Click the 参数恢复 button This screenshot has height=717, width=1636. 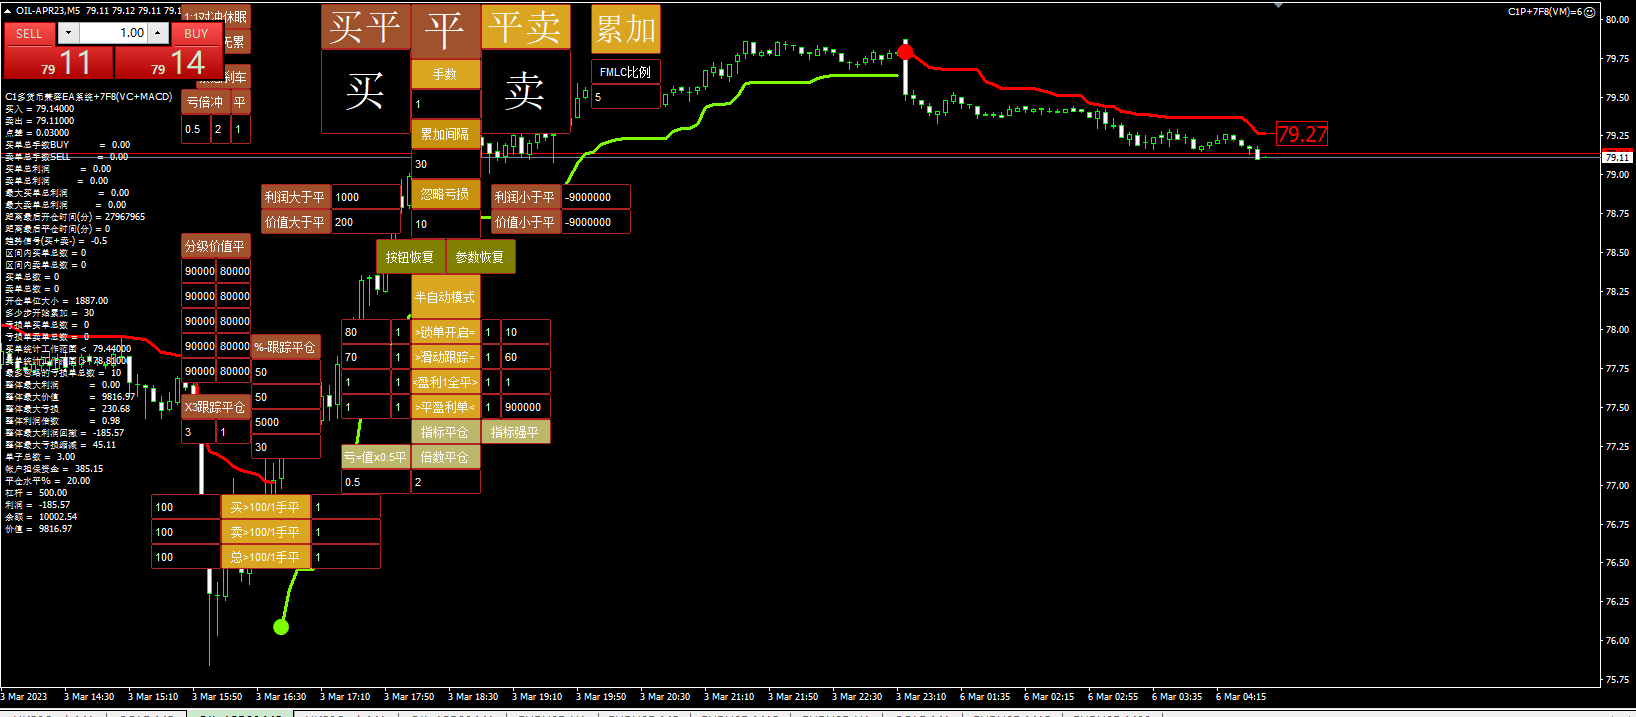pyautogui.click(x=481, y=257)
